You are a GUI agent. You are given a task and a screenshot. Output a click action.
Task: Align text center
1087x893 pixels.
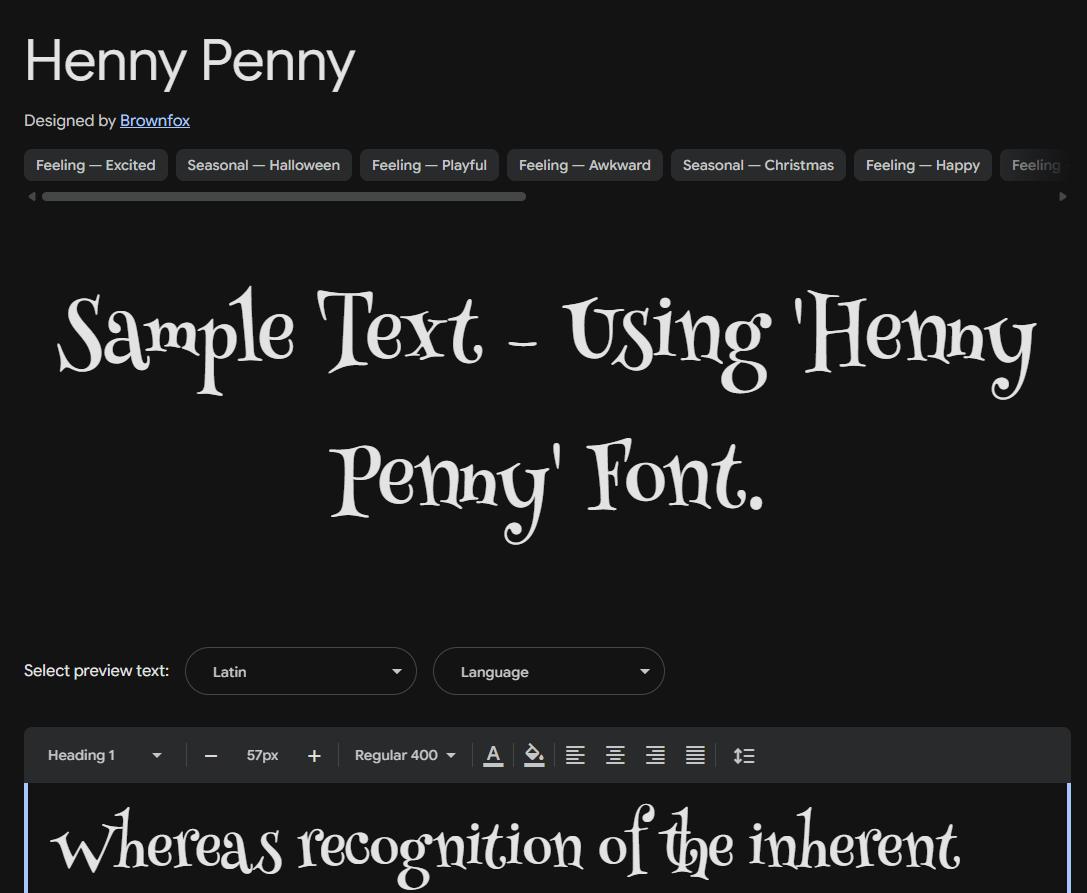pos(615,755)
